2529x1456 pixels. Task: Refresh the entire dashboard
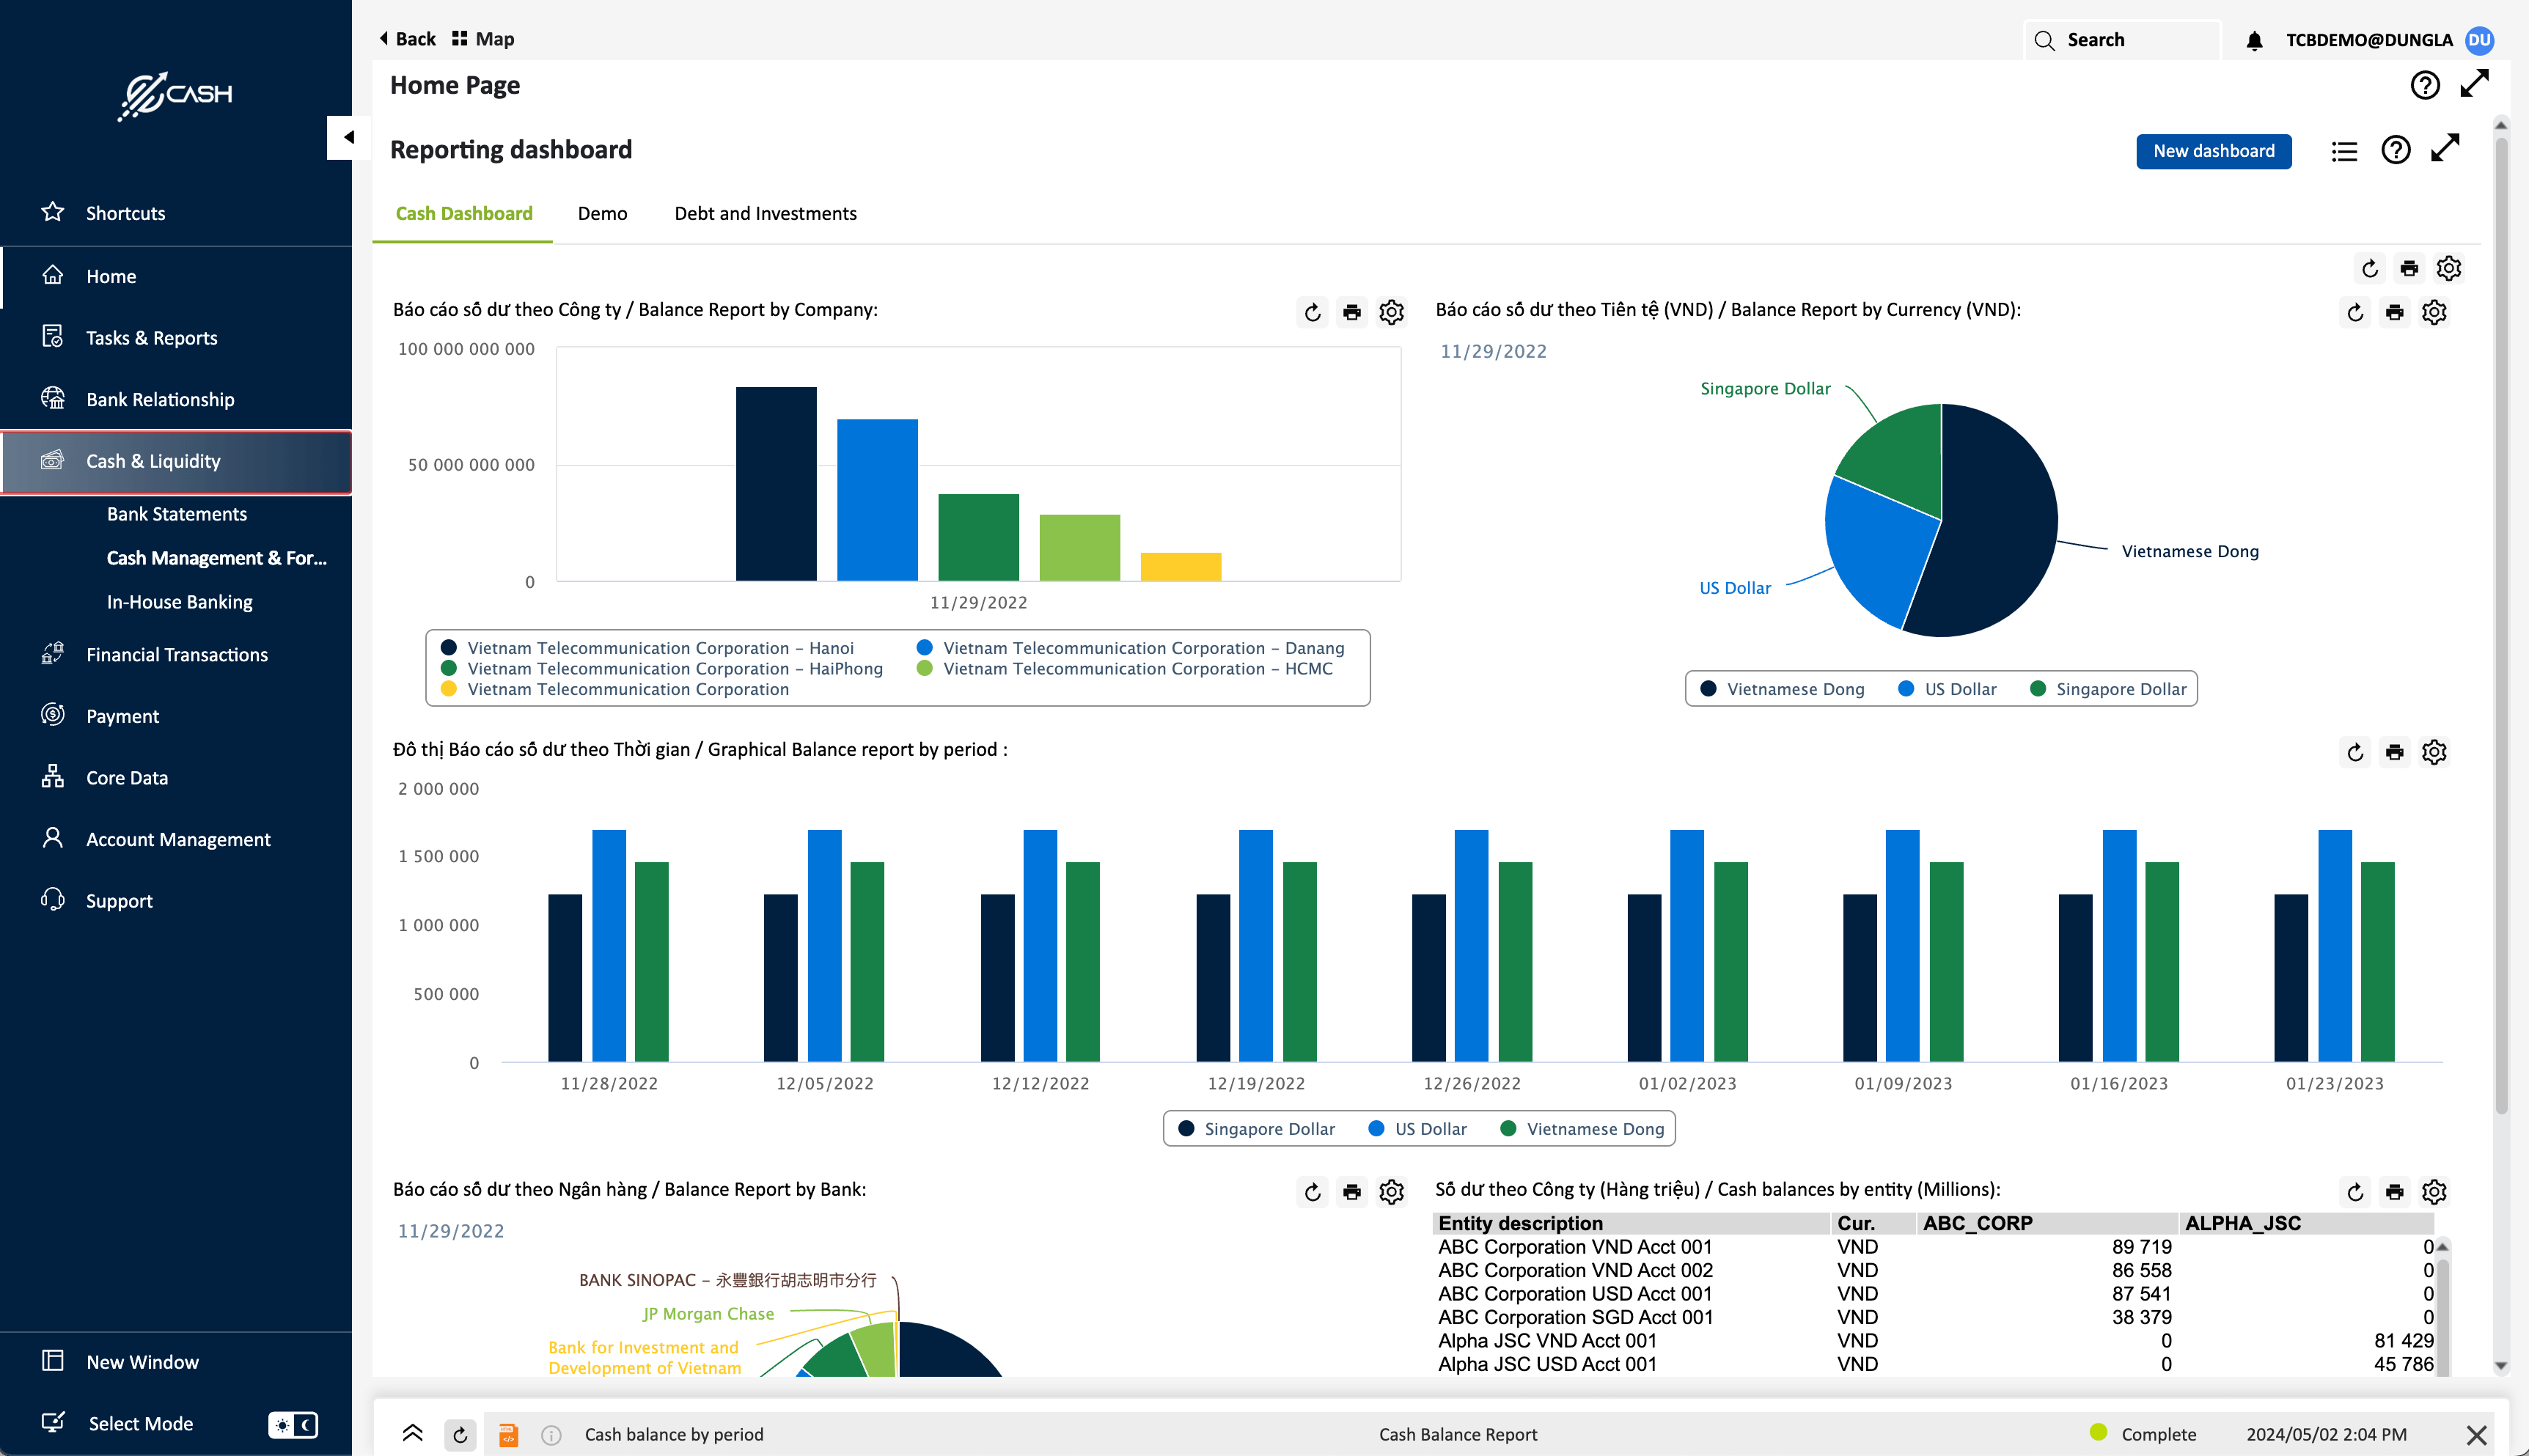(2369, 268)
